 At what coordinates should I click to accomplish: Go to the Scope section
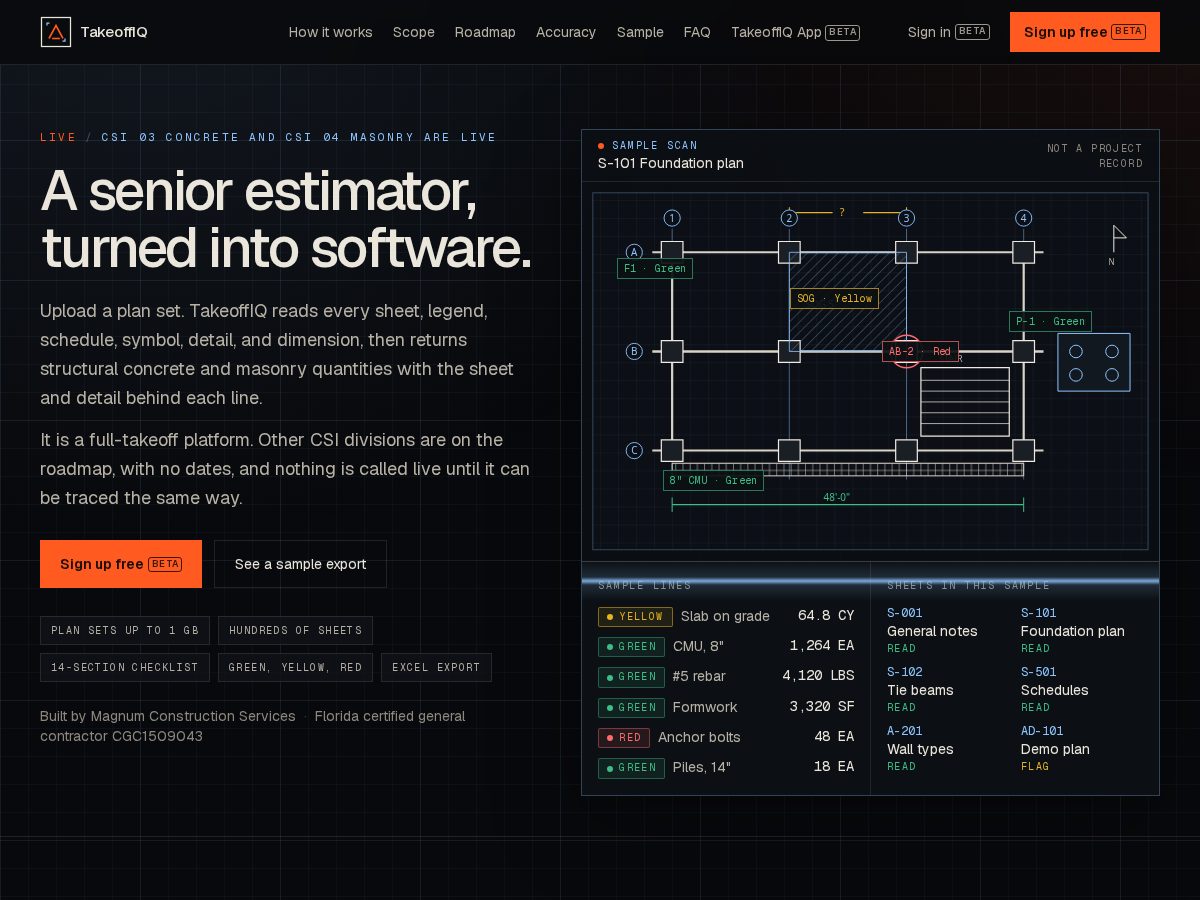tap(413, 32)
